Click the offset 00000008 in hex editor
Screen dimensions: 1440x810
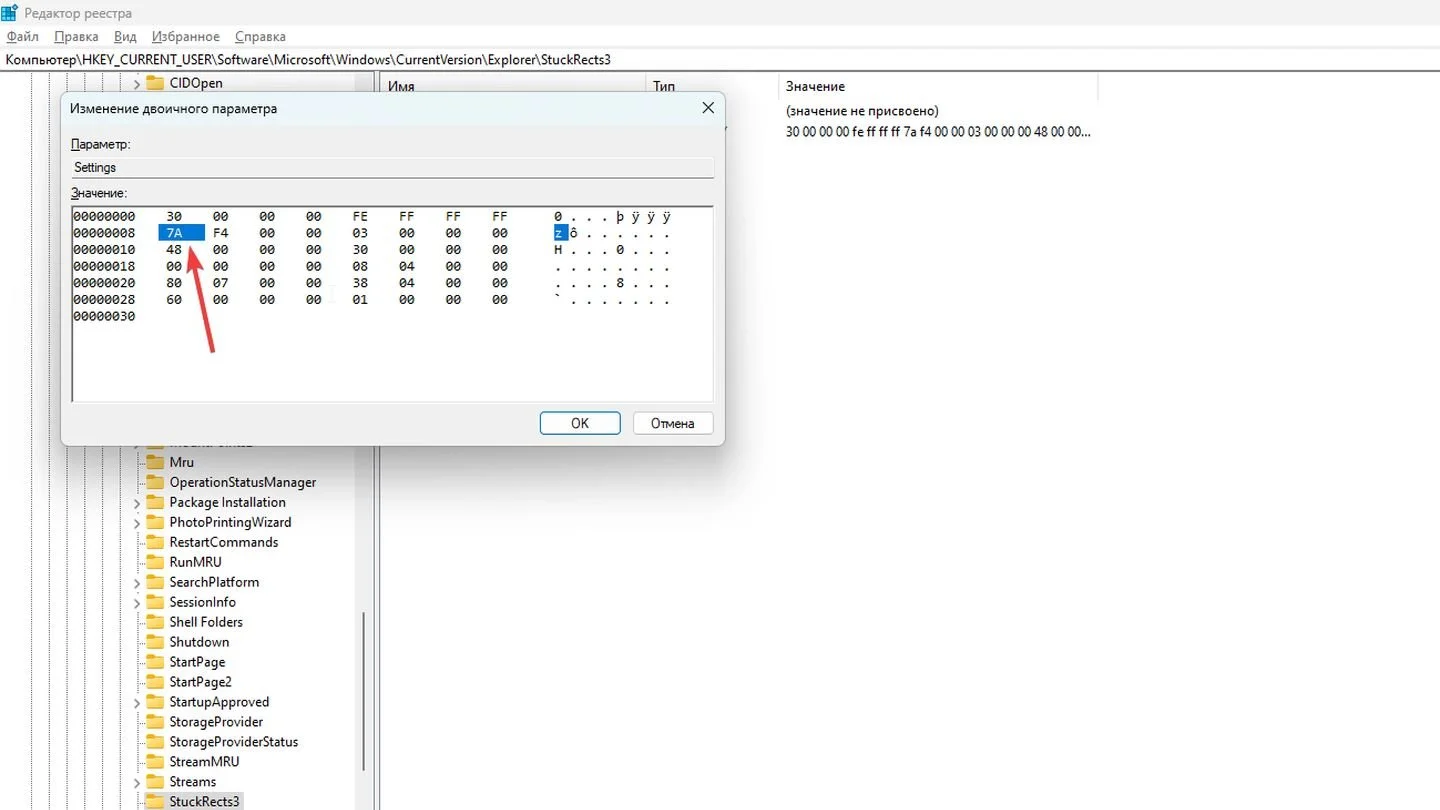pyautogui.click(x=104, y=233)
